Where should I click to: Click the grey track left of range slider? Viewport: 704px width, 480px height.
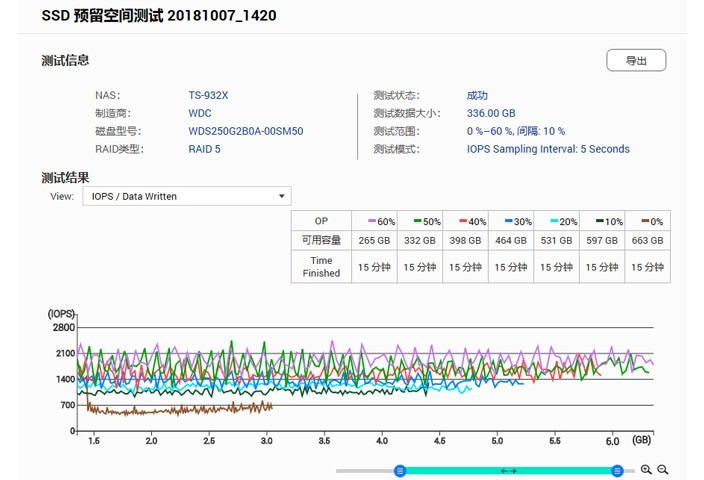(x=365, y=471)
